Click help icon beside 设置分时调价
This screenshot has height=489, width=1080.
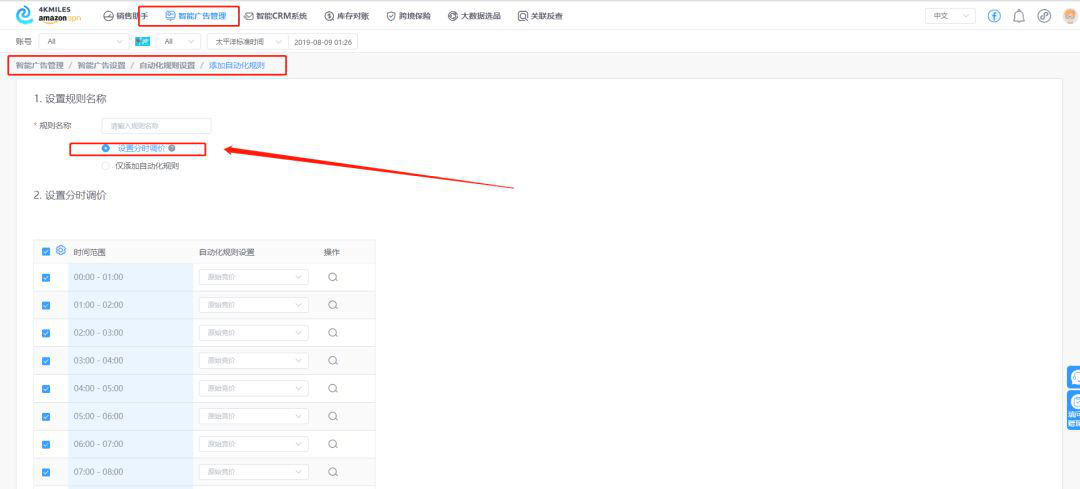click(x=172, y=148)
